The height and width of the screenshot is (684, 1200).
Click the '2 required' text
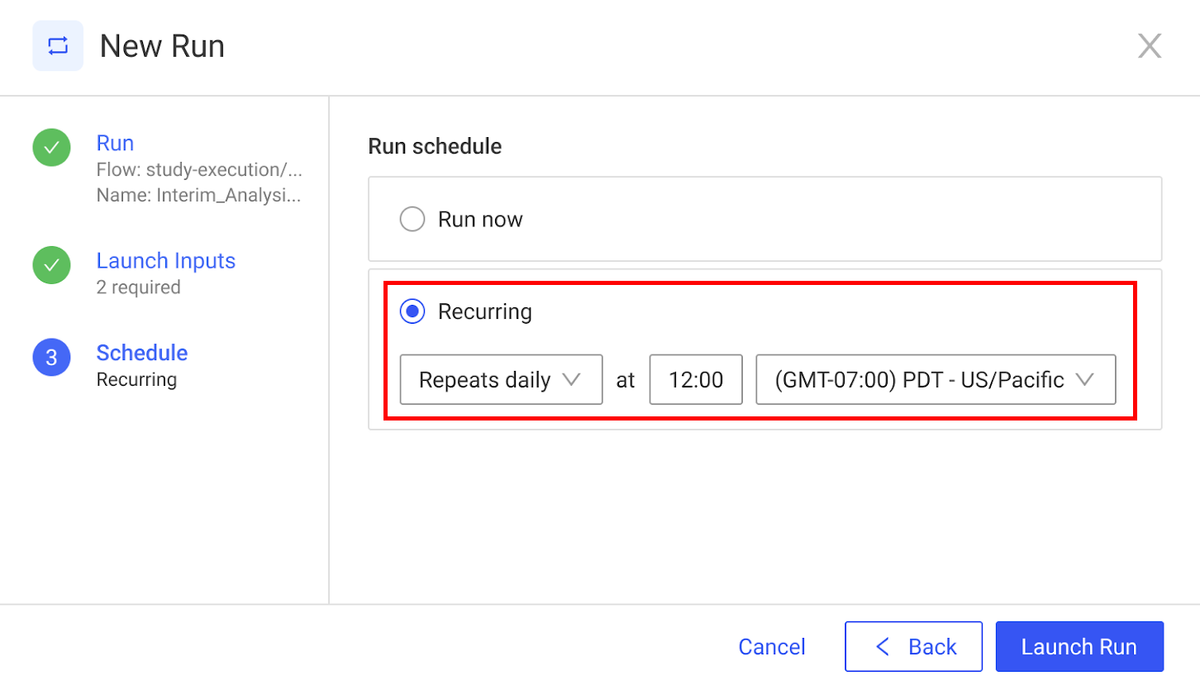point(138,287)
